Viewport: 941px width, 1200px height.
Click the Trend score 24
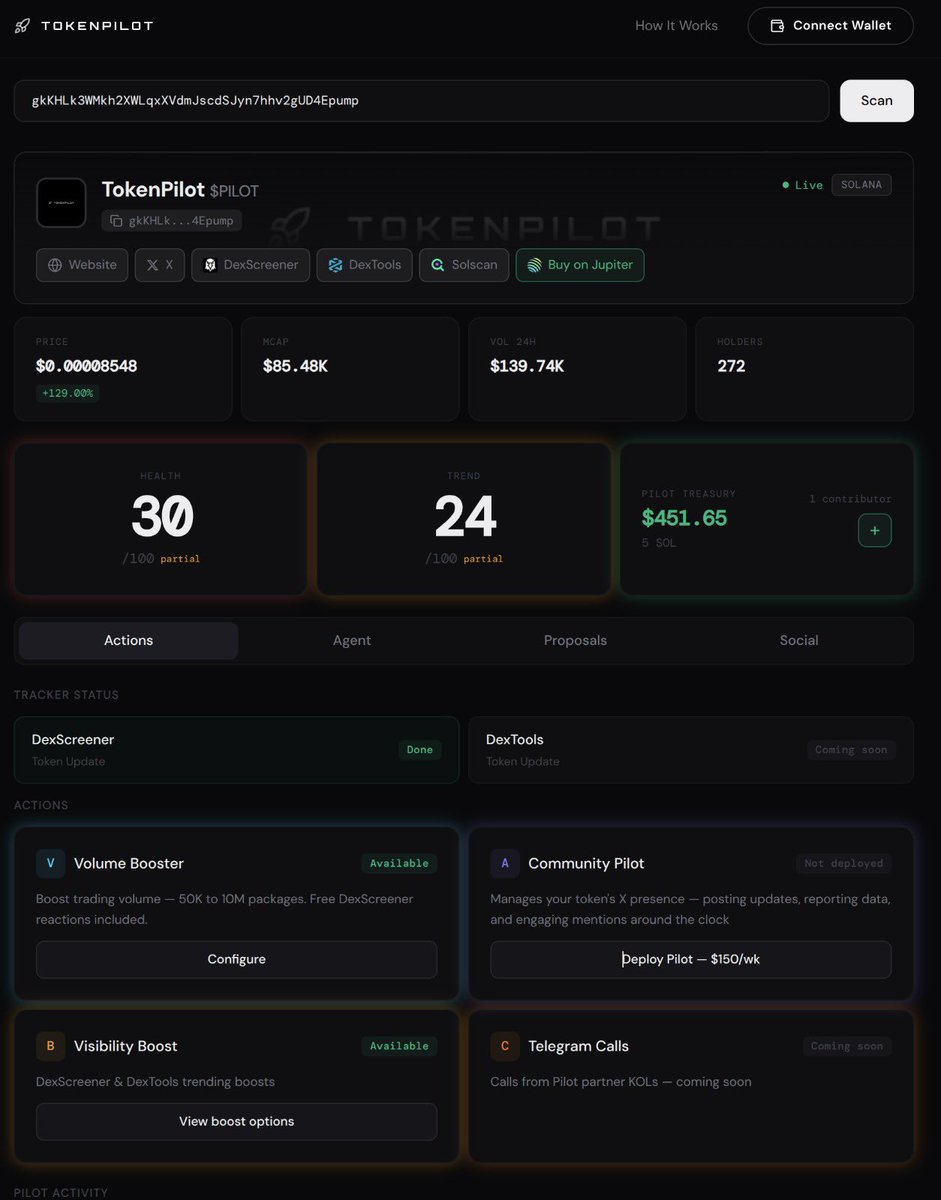click(465, 519)
